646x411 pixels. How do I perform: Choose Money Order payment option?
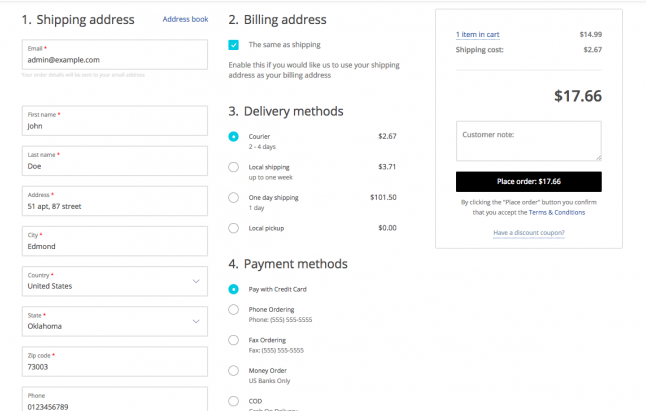point(233,371)
